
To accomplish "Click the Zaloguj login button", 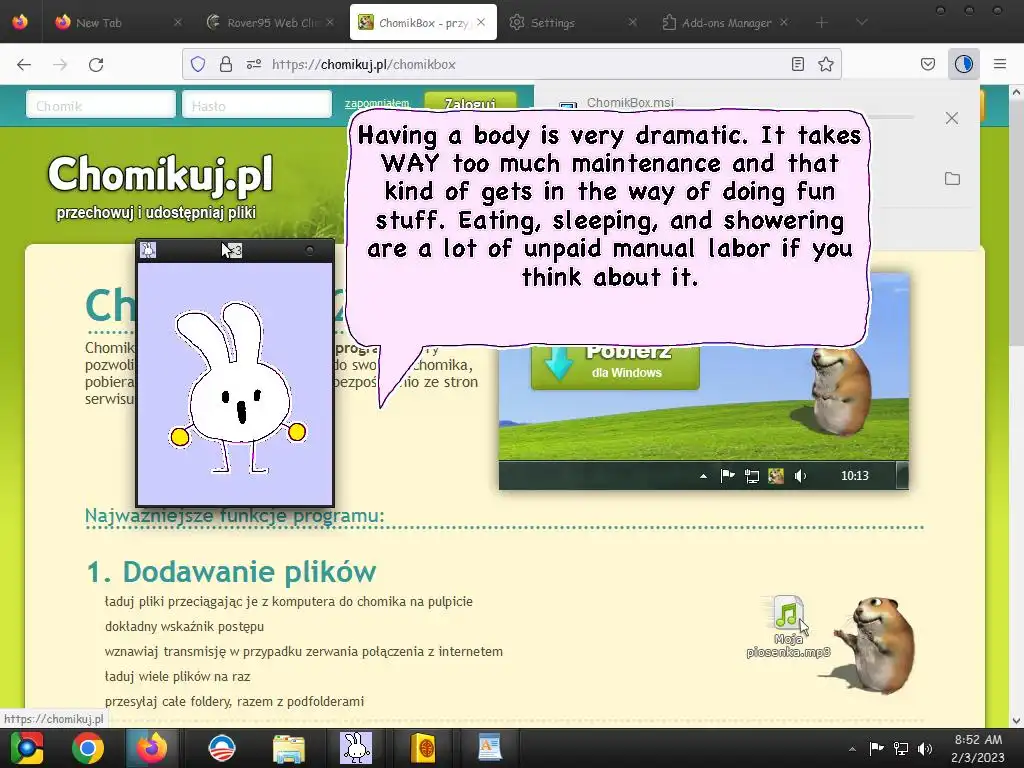I will [x=470, y=103].
